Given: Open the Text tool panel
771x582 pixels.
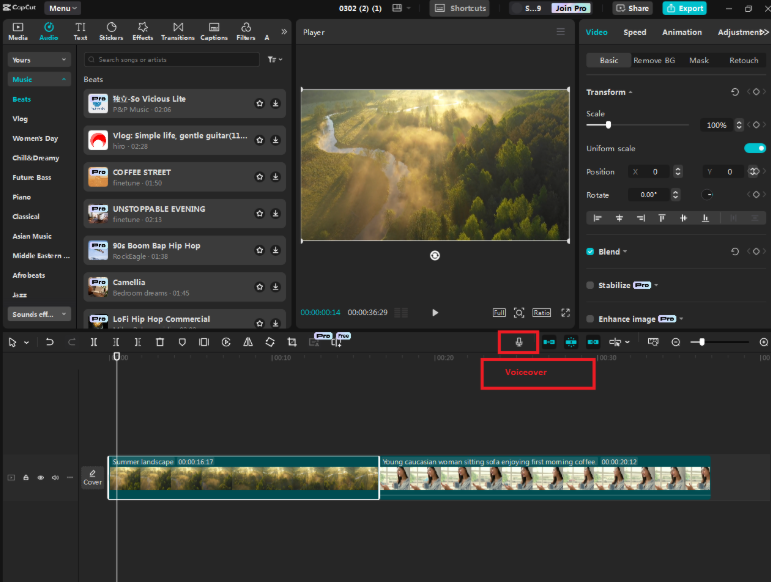Looking at the screenshot, I should pyautogui.click(x=80, y=31).
